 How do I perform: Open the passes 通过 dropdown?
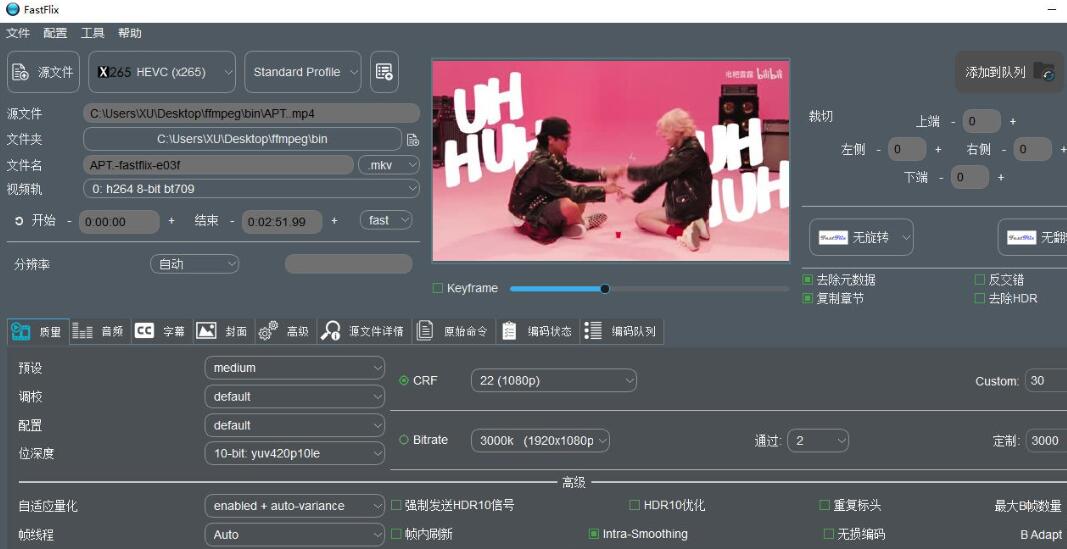pos(818,441)
